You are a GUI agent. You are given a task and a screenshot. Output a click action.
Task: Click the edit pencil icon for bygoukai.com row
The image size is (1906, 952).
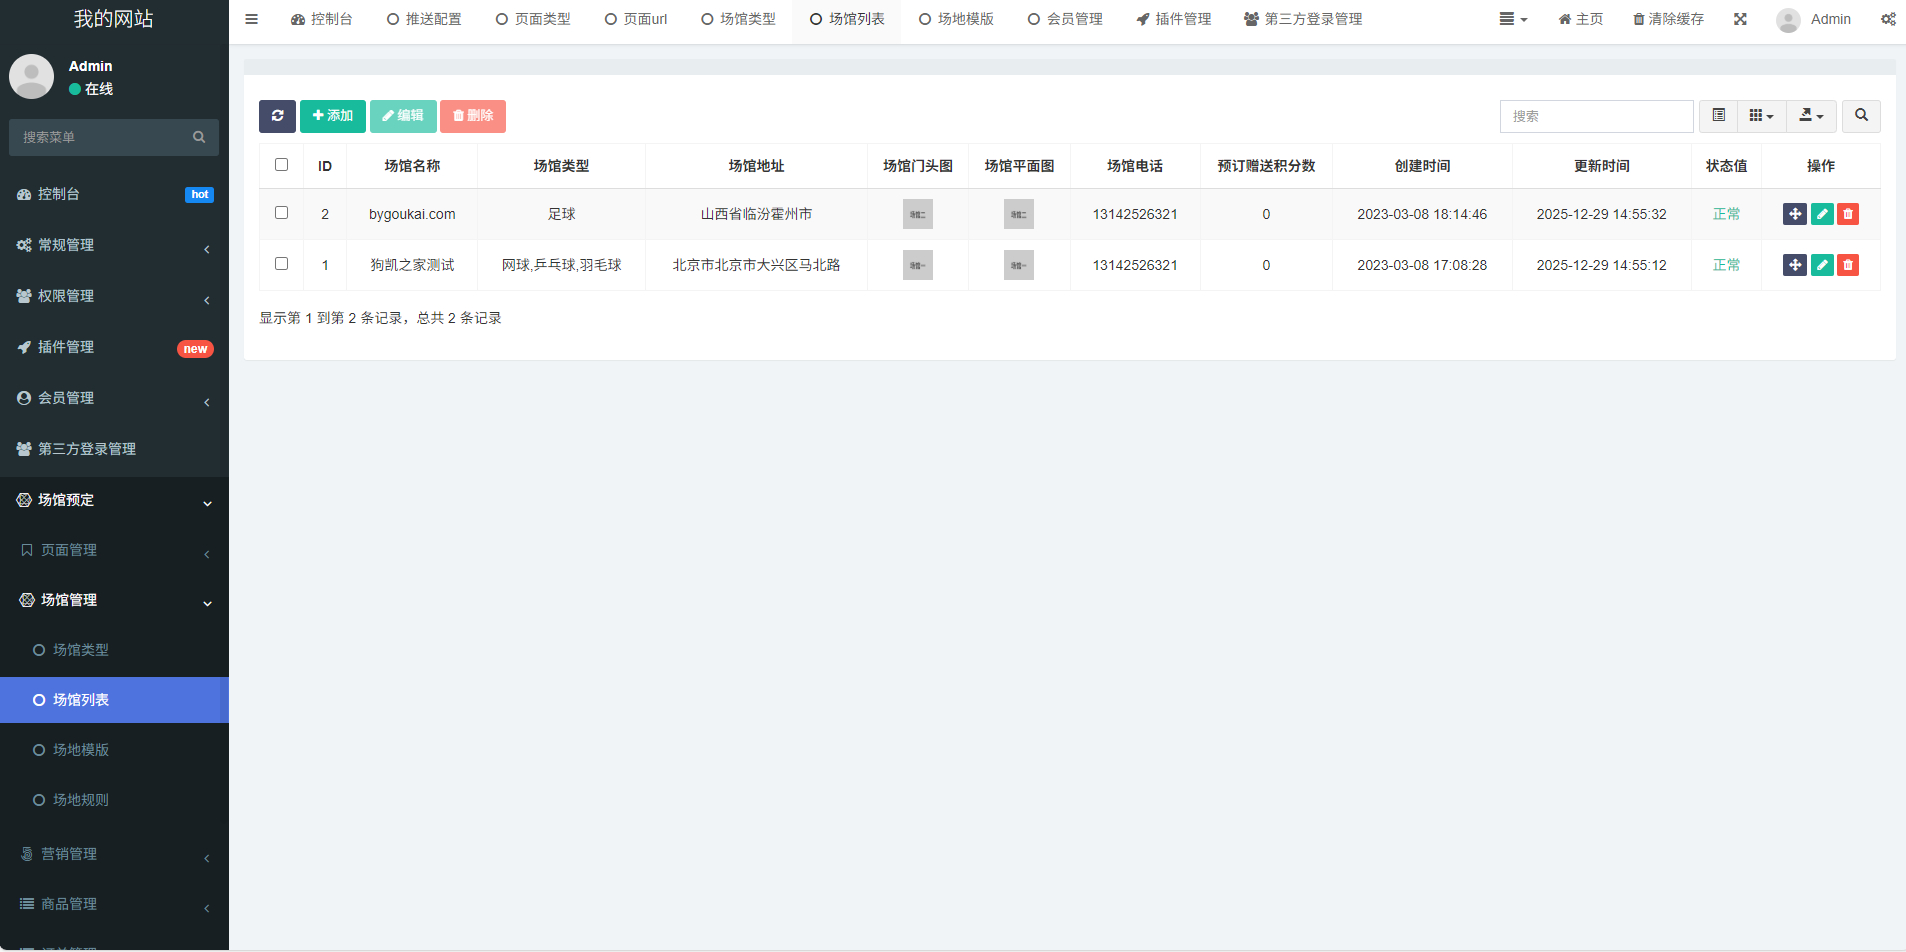[x=1822, y=213]
